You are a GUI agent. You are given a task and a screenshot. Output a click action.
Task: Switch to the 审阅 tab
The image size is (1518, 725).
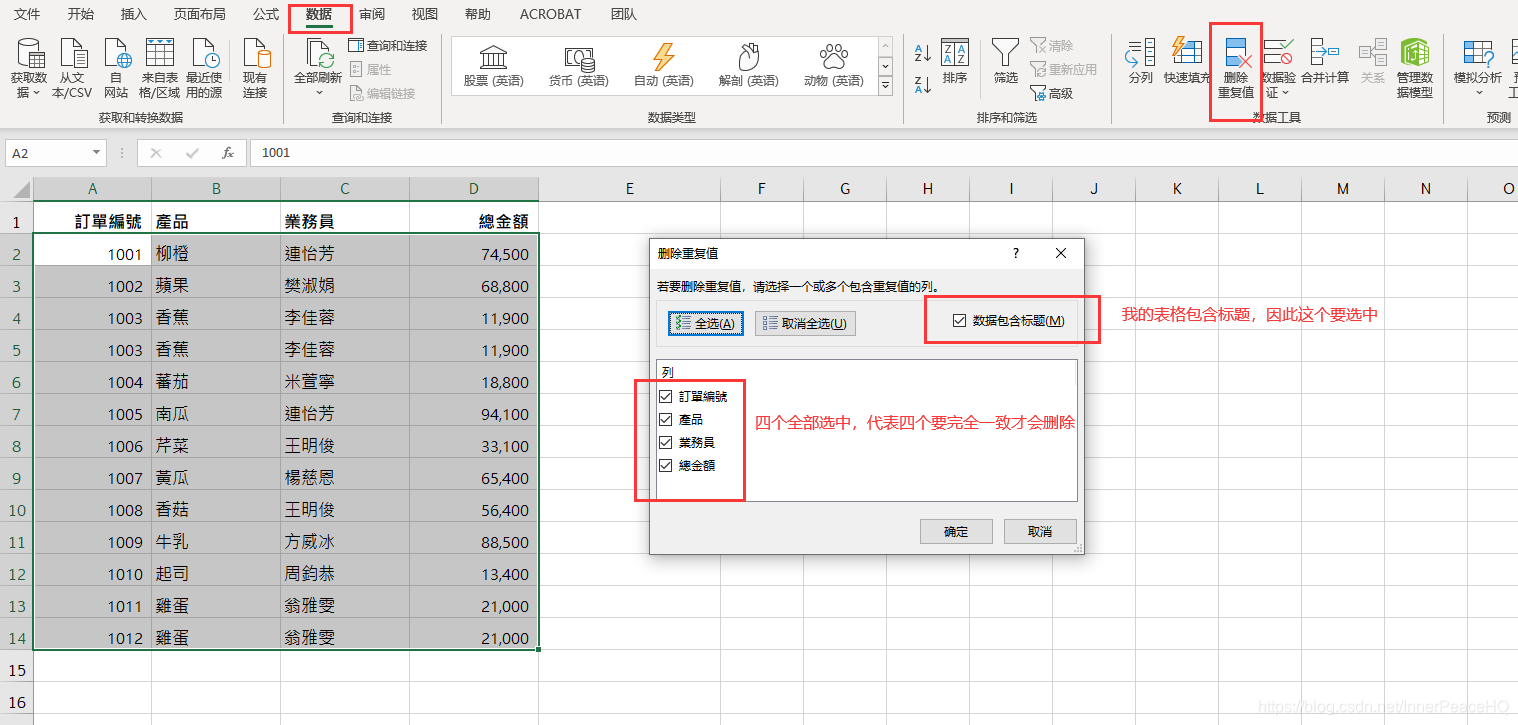coord(372,15)
